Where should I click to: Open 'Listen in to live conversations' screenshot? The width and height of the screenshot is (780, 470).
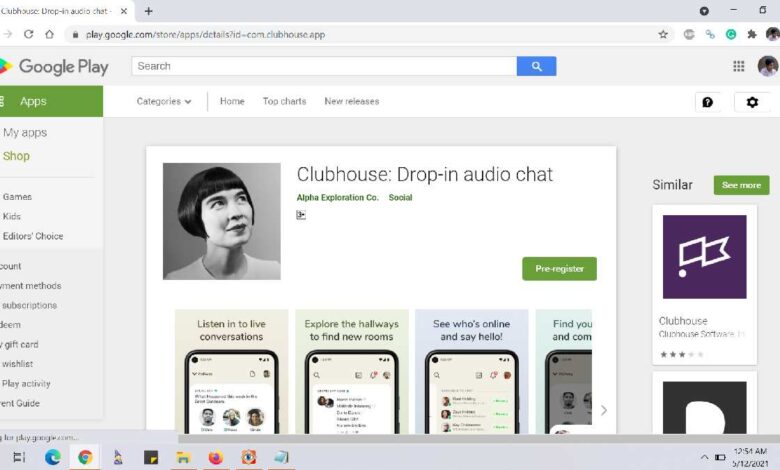point(231,372)
